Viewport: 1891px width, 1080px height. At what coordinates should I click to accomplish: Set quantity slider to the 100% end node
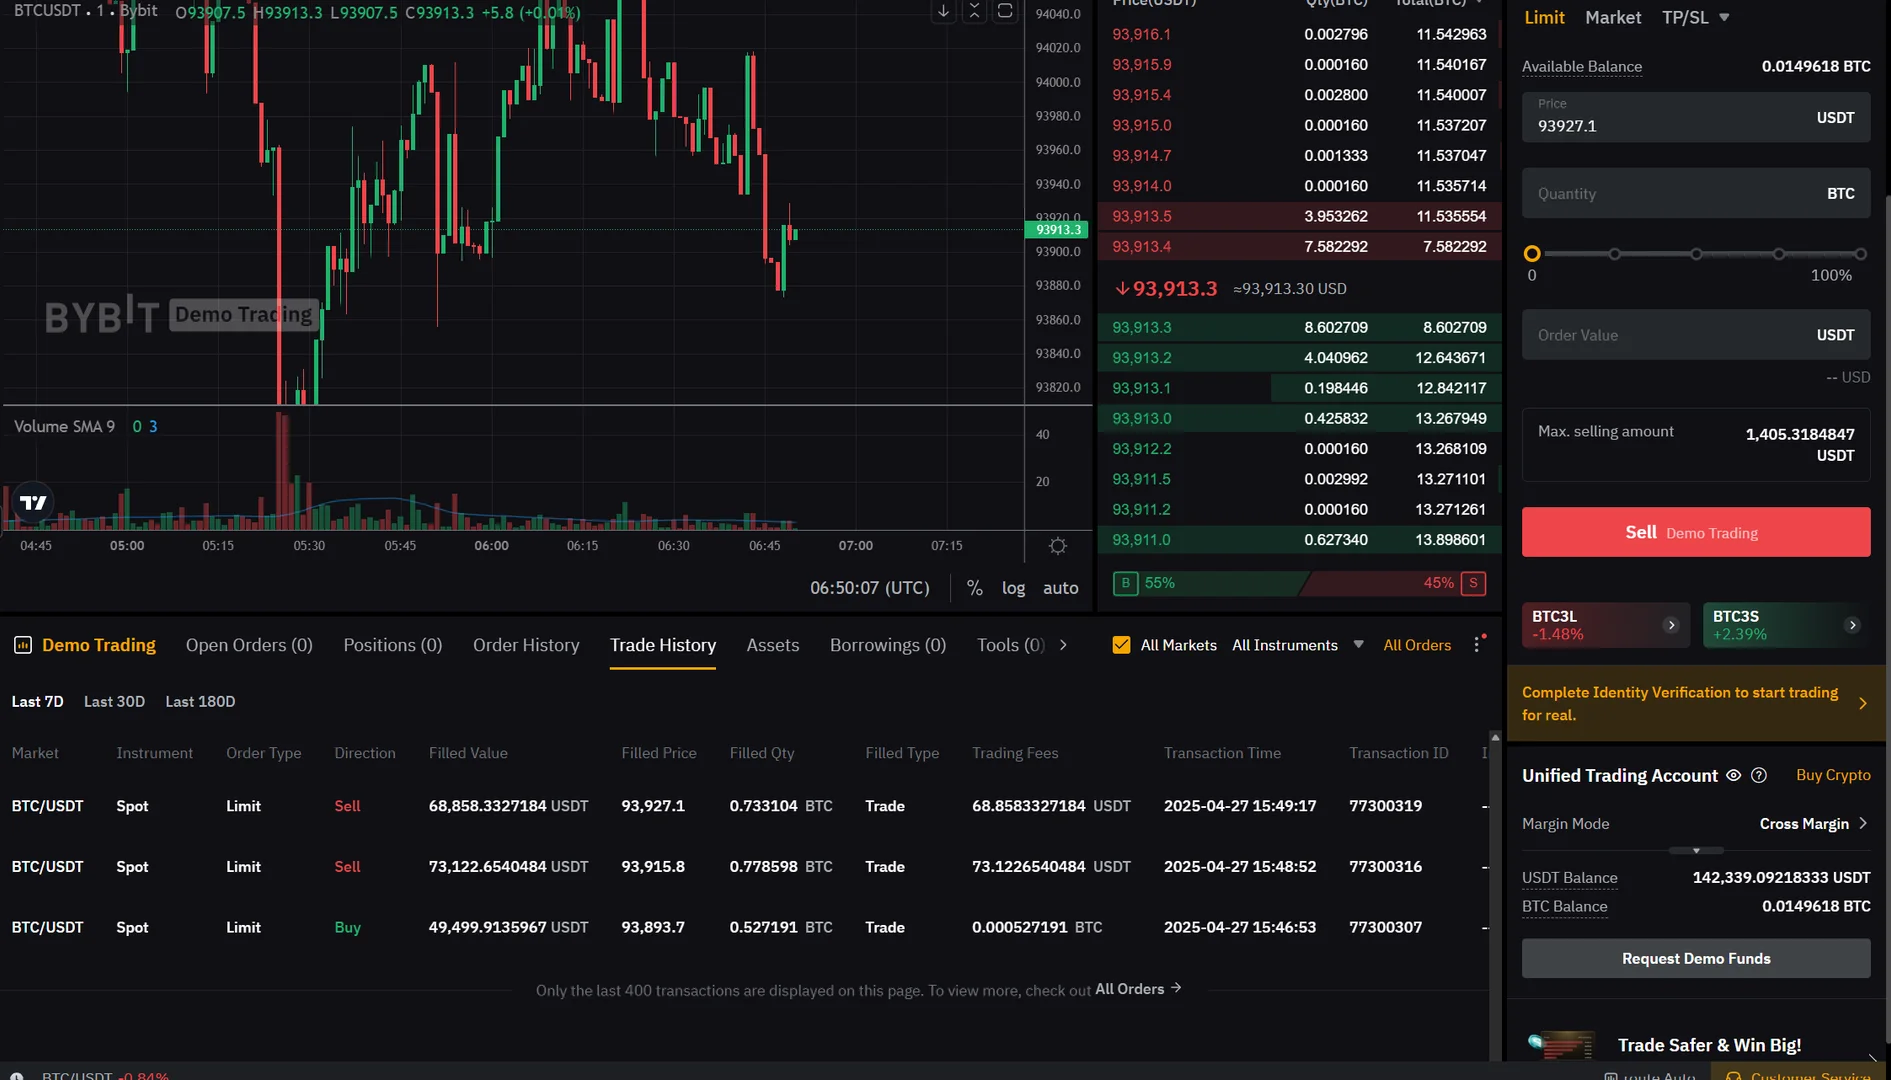(1860, 254)
